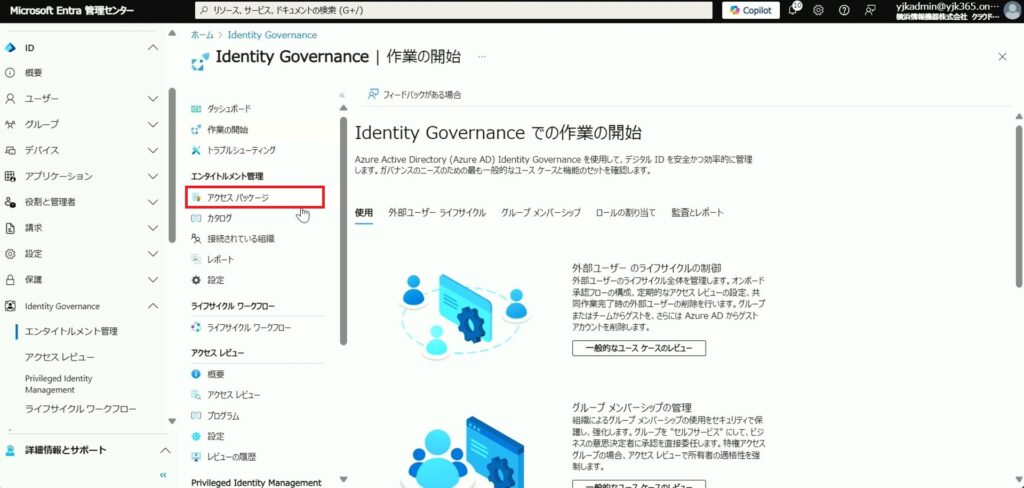1024x488 pixels.
Task: Select the 使用 tab
Action: coord(364,213)
